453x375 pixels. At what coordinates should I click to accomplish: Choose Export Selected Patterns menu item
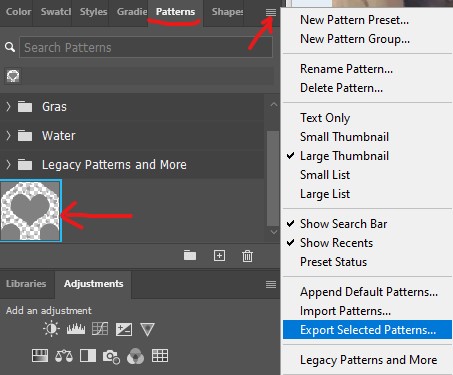tap(367, 330)
